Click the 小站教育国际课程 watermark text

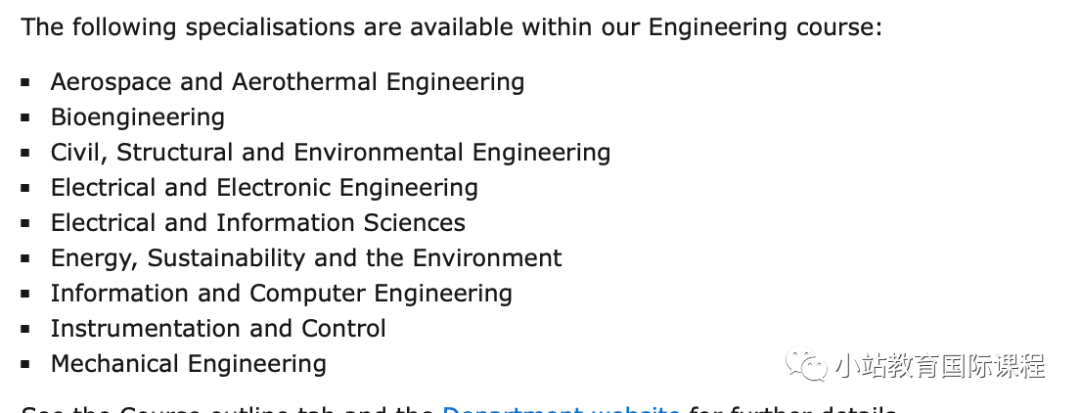click(940, 366)
